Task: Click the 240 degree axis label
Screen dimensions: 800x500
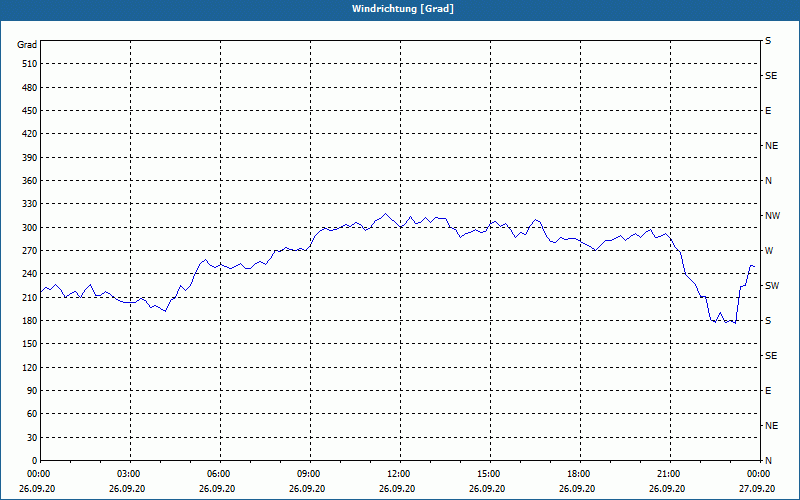Action: coord(30,274)
